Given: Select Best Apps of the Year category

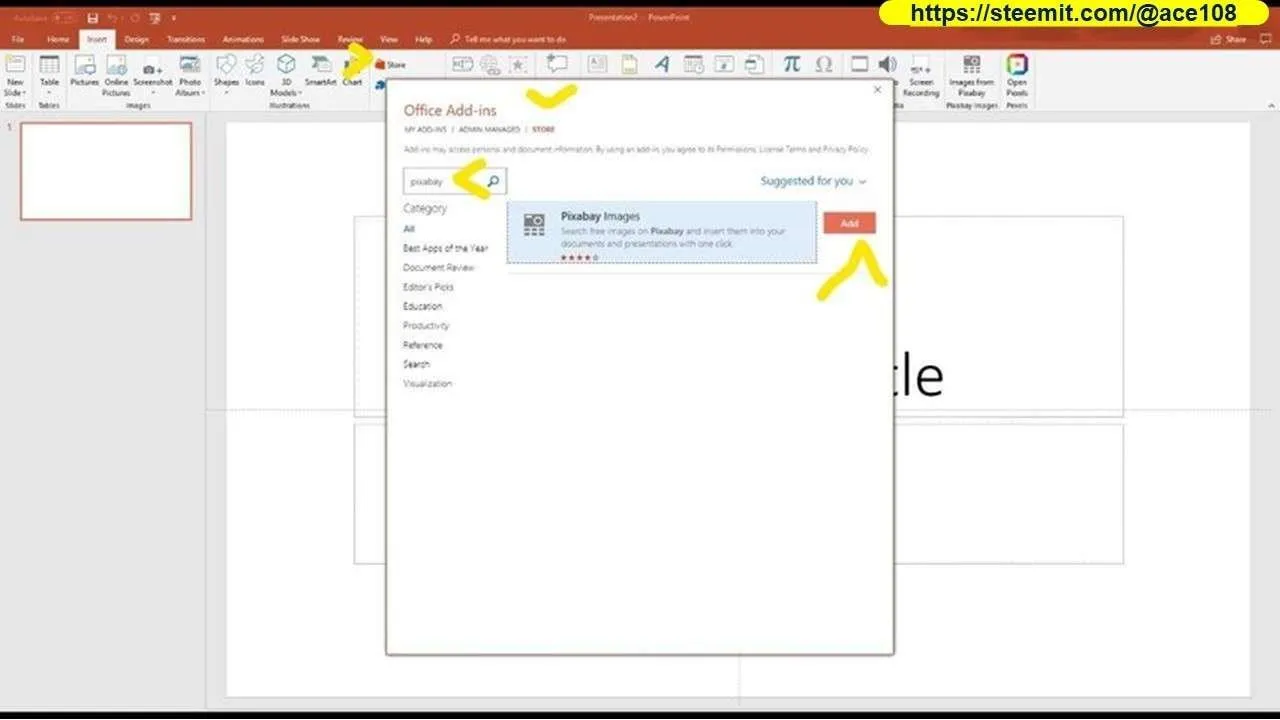Looking at the screenshot, I should tap(445, 248).
